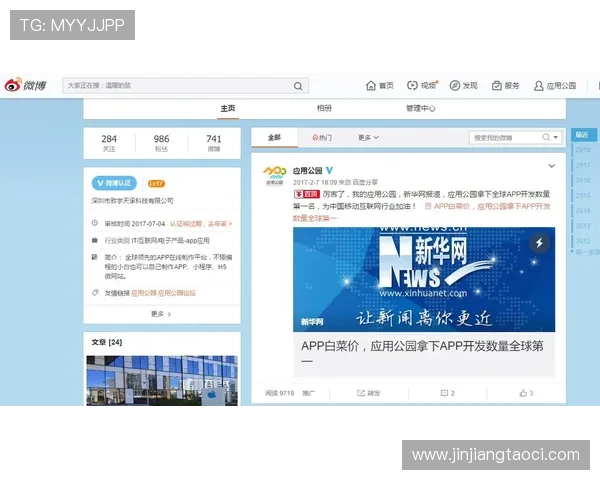Jump to 2012 in timeline
The width and height of the screenshot is (600, 480).
[583, 241]
